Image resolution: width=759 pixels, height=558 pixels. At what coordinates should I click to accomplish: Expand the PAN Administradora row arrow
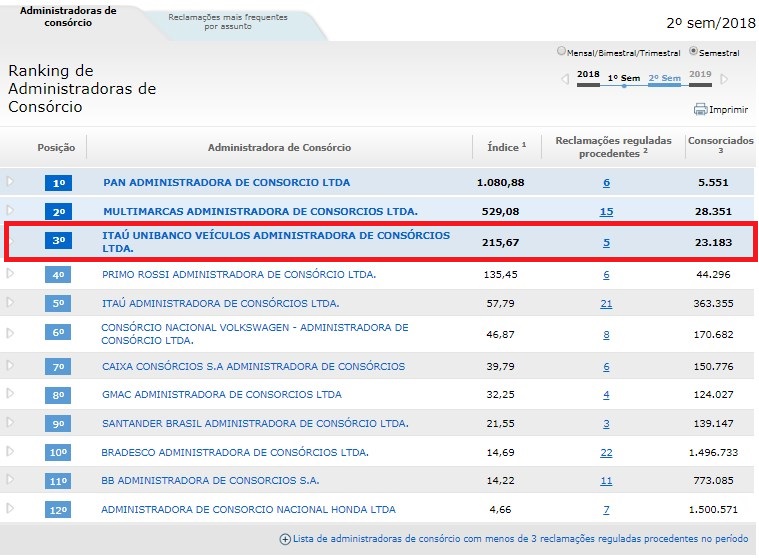tap(11, 182)
